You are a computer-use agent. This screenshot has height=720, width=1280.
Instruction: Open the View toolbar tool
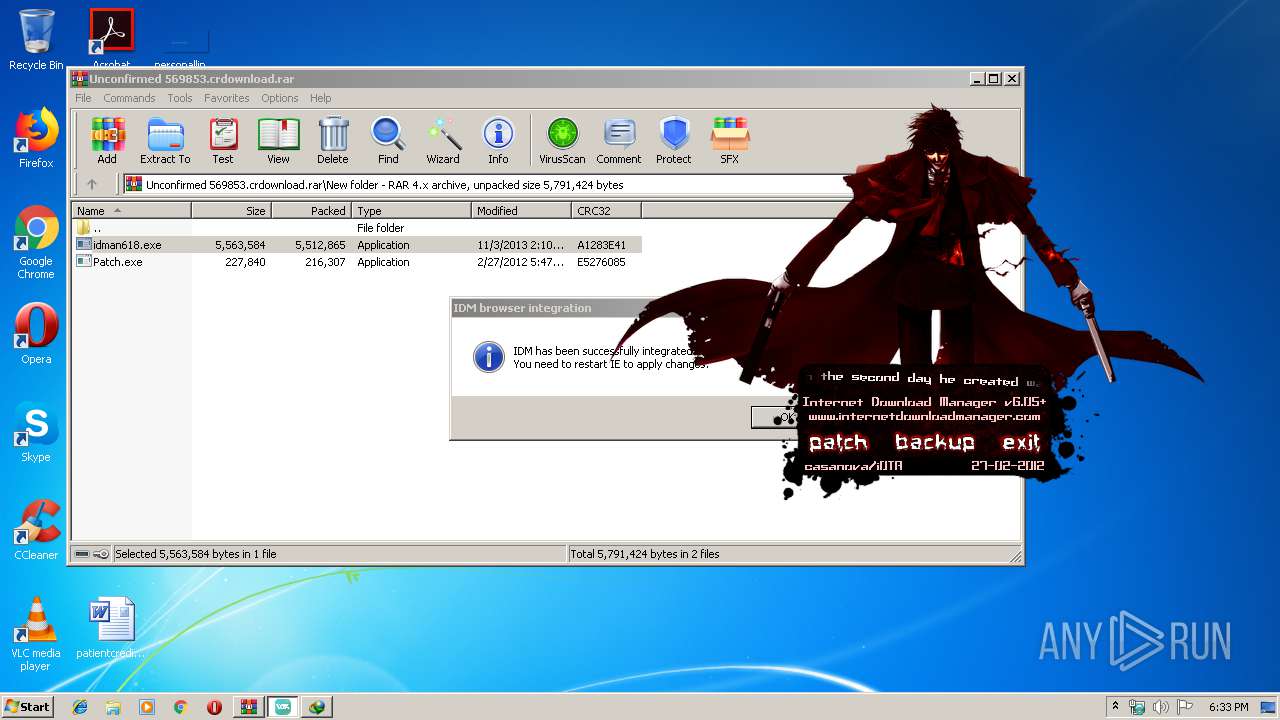[278, 141]
